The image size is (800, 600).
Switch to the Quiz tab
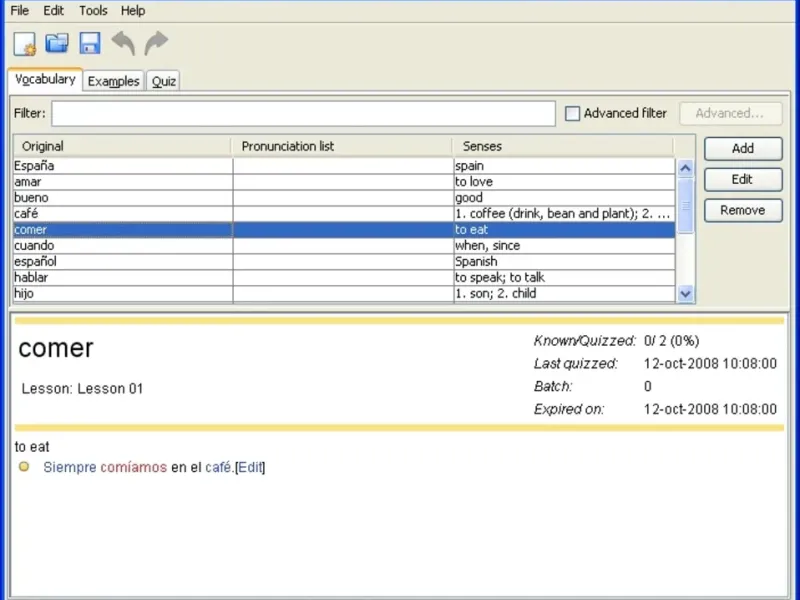click(164, 81)
